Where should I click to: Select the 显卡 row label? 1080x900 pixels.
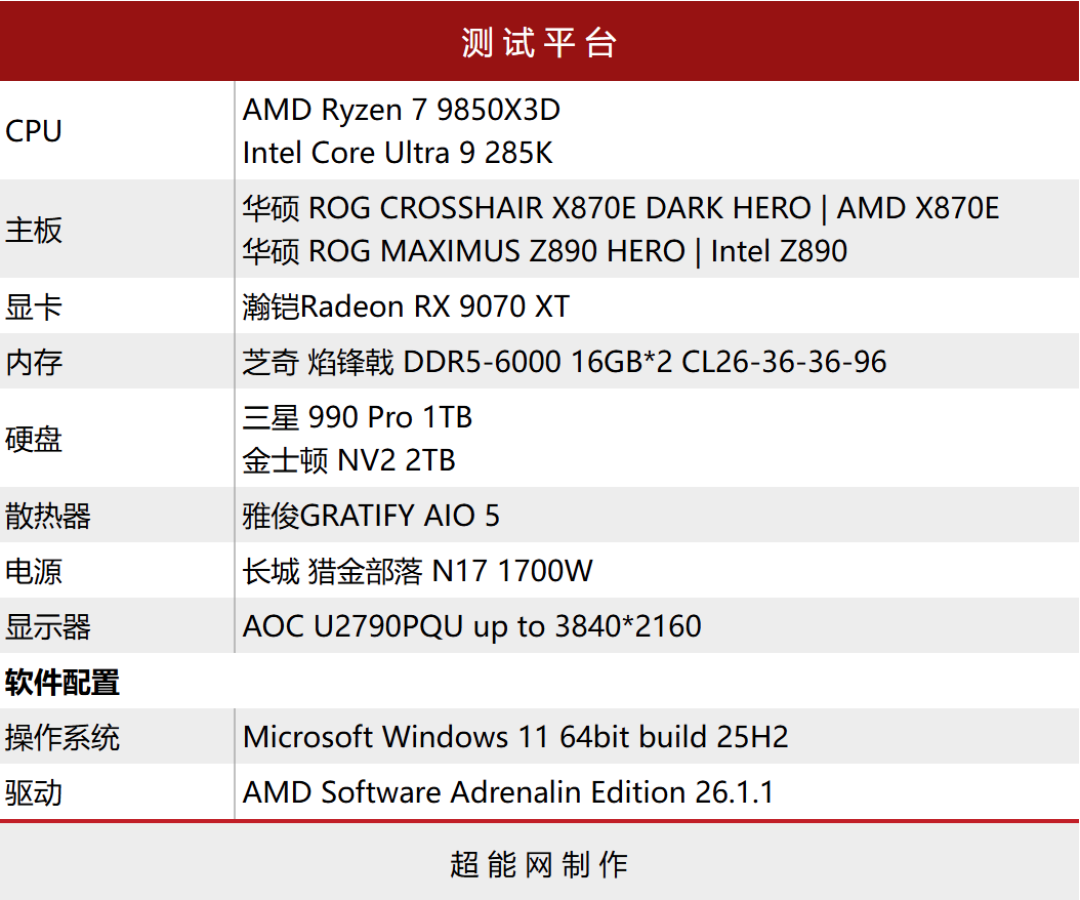[33, 306]
